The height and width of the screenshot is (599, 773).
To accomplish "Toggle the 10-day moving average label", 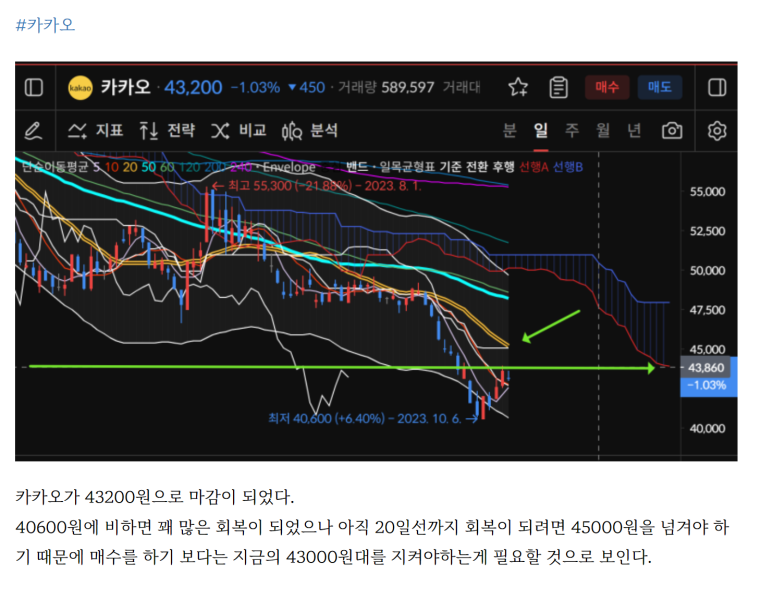I will pyautogui.click(x=111, y=167).
